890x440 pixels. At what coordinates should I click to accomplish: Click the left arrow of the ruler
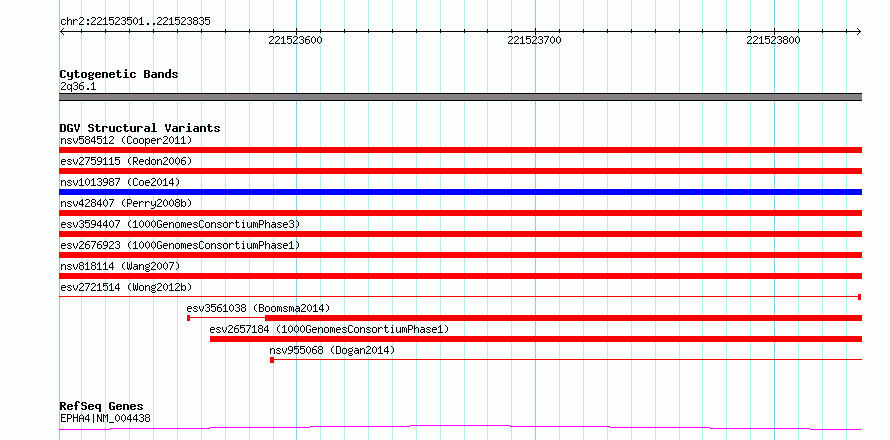pyautogui.click(x=62, y=31)
